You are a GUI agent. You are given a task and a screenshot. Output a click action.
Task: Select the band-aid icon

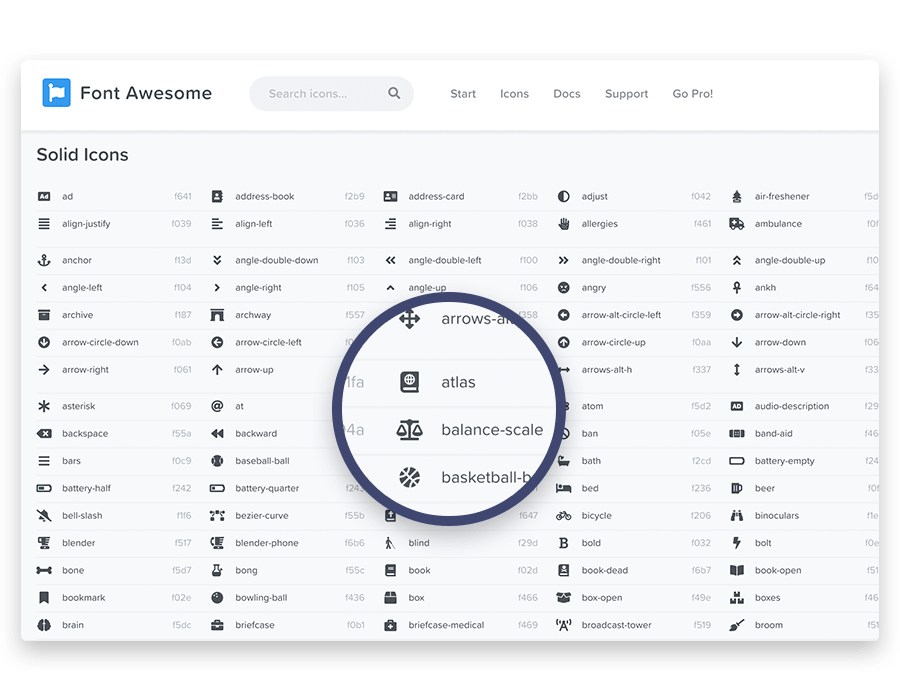point(737,433)
